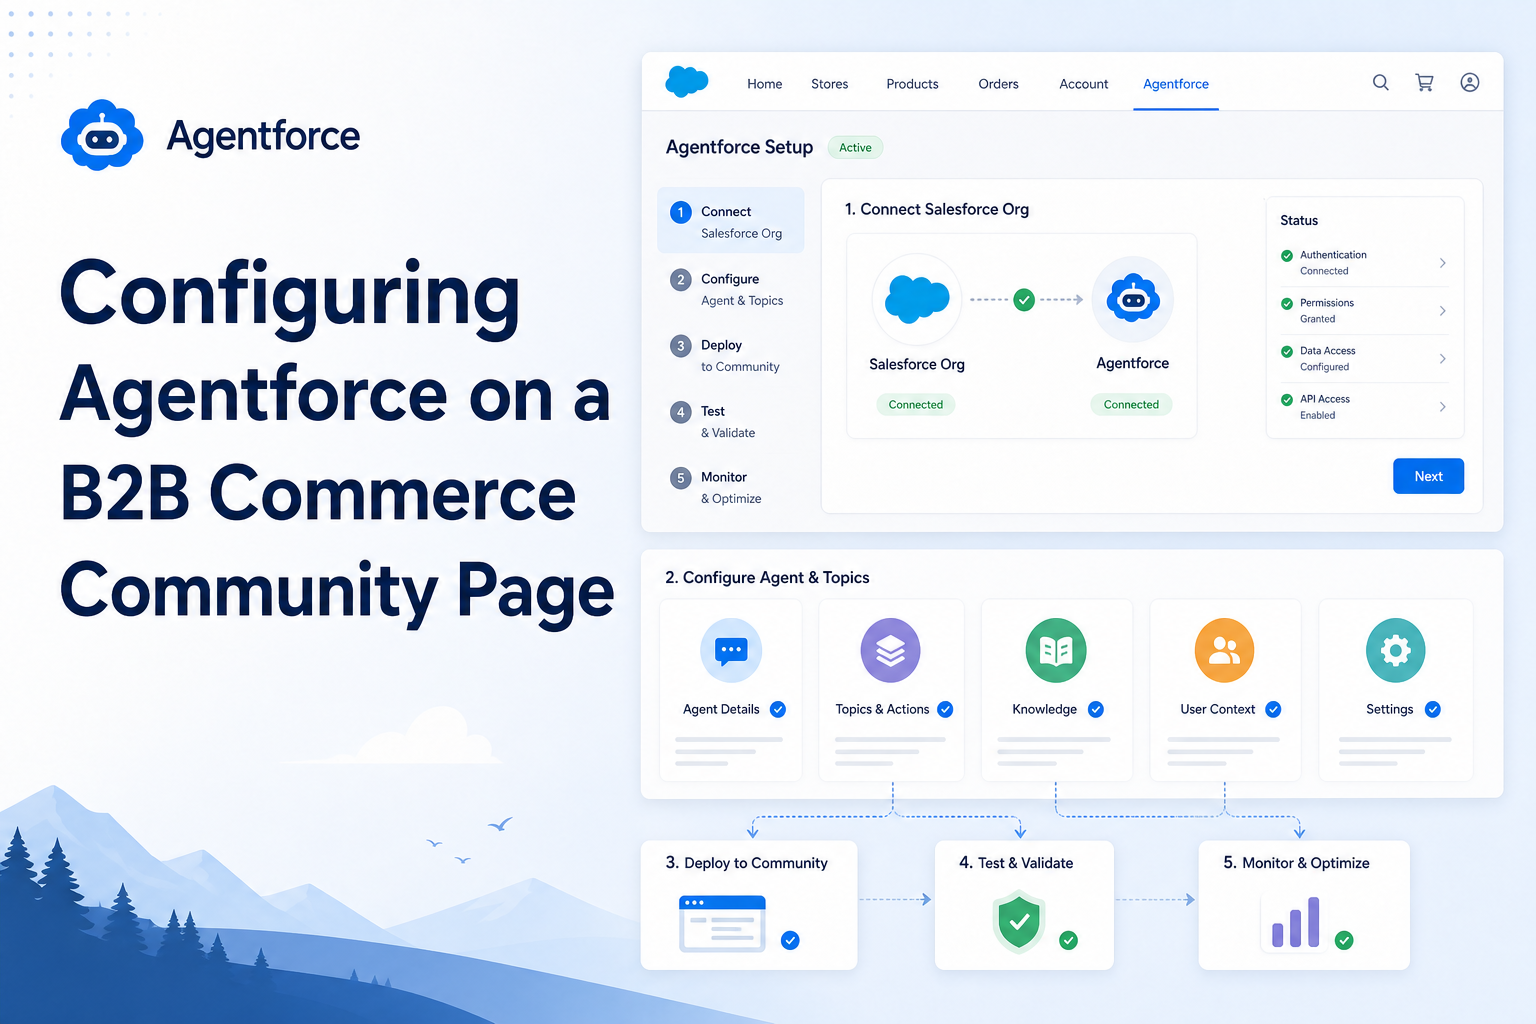Click the Salesforce Org cloud icon in the connect card

(917, 299)
